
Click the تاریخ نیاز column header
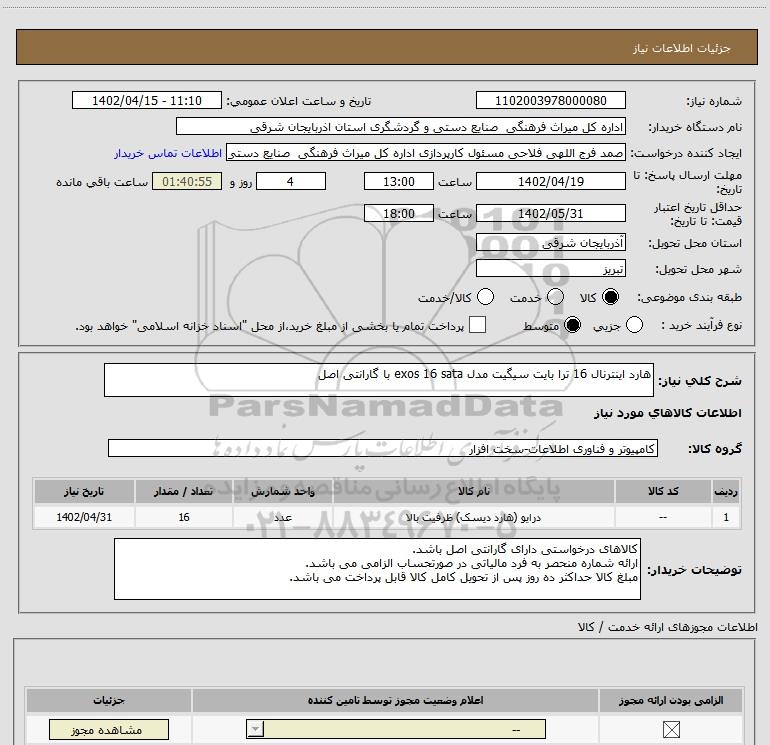pyautogui.click(x=84, y=492)
